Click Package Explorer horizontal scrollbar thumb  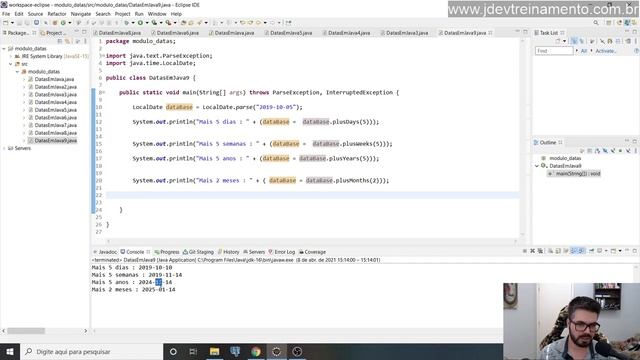click(26, 331)
